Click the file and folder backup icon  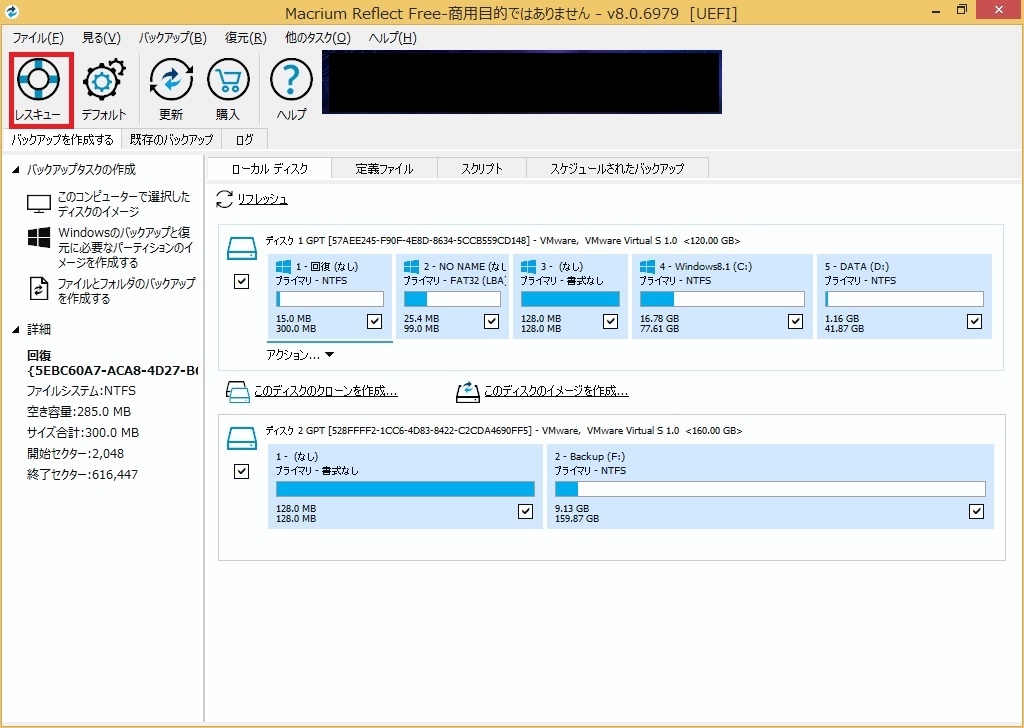(x=39, y=289)
